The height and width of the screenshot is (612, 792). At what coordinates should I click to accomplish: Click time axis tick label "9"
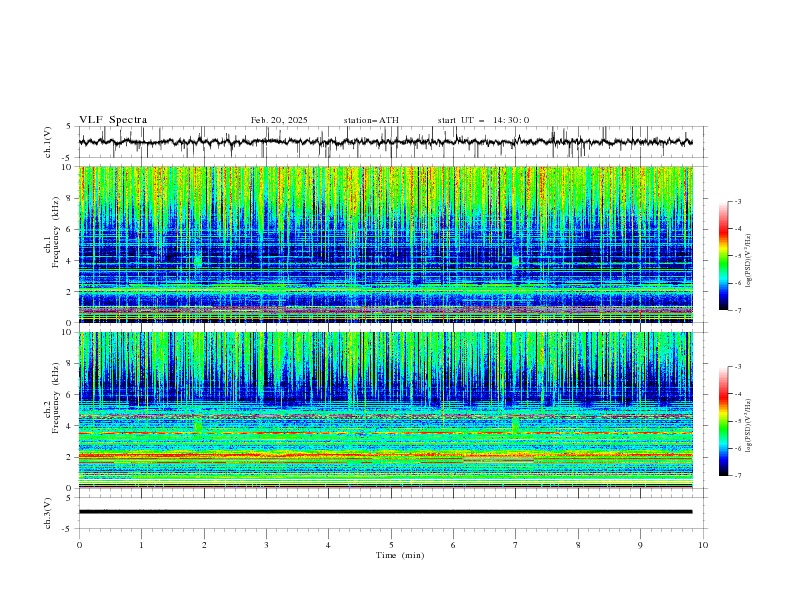(640, 545)
